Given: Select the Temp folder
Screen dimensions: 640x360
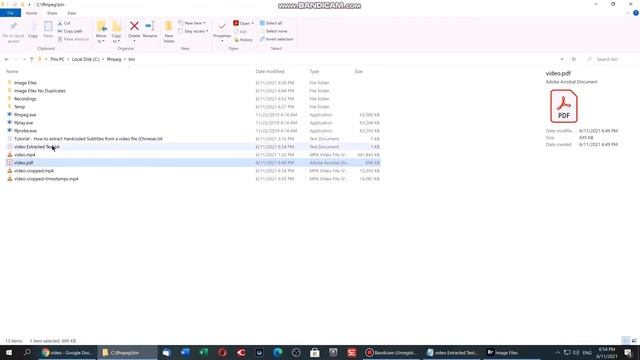Looking at the screenshot, I should click(19, 107).
